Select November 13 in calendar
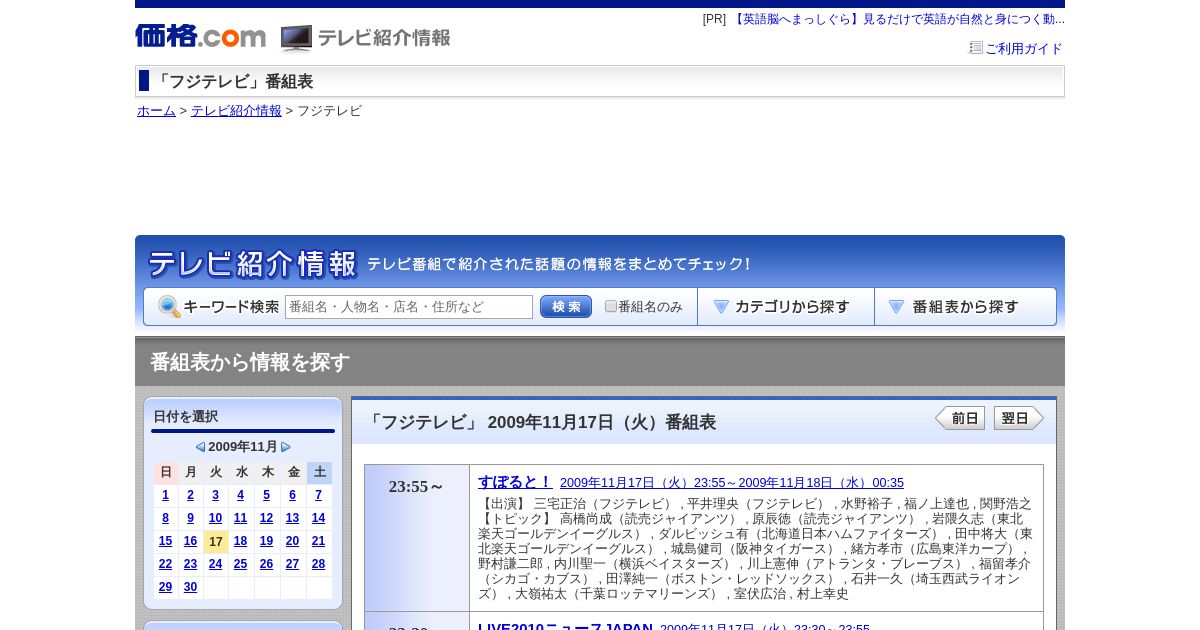 pyautogui.click(x=292, y=518)
